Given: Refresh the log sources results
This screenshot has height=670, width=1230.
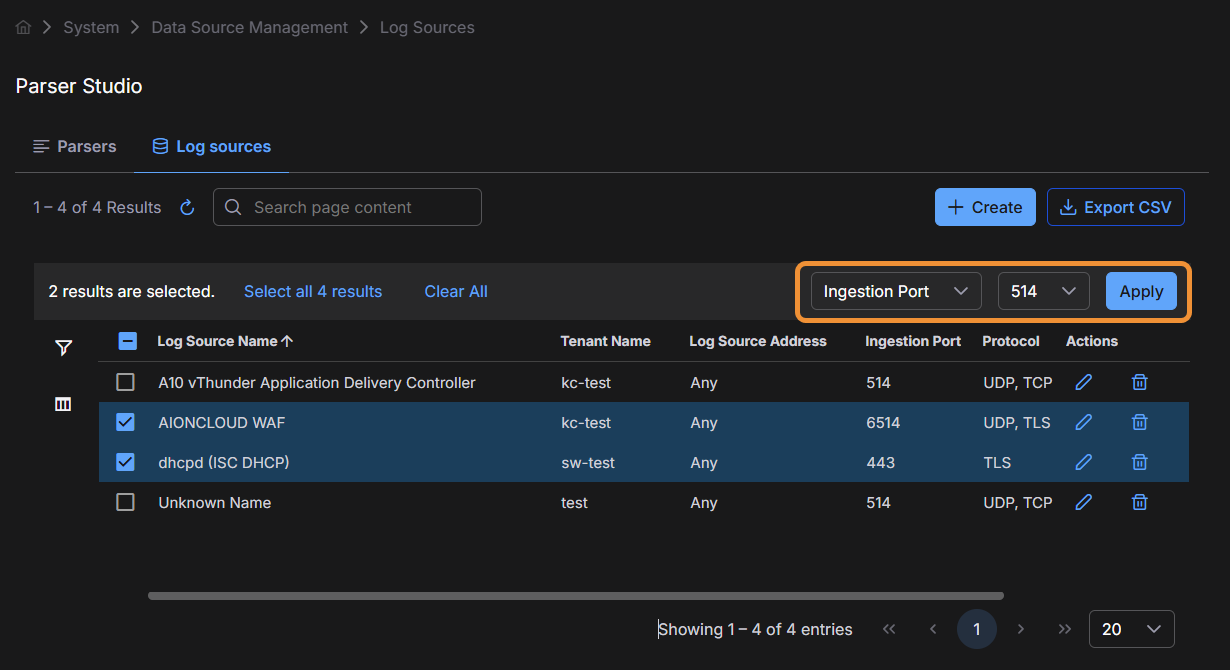Looking at the screenshot, I should (x=187, y=208).
